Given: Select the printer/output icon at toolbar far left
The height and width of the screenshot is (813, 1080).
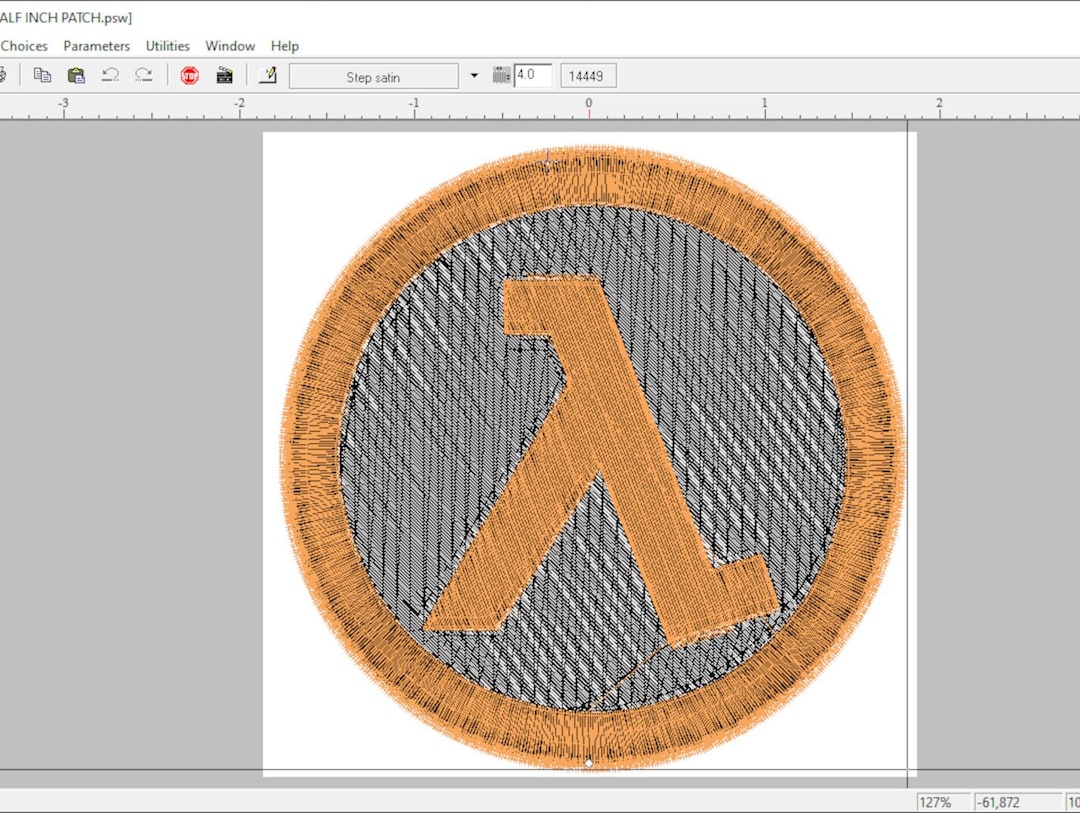Looking at the screenshot, I should [x=4, y=75].
